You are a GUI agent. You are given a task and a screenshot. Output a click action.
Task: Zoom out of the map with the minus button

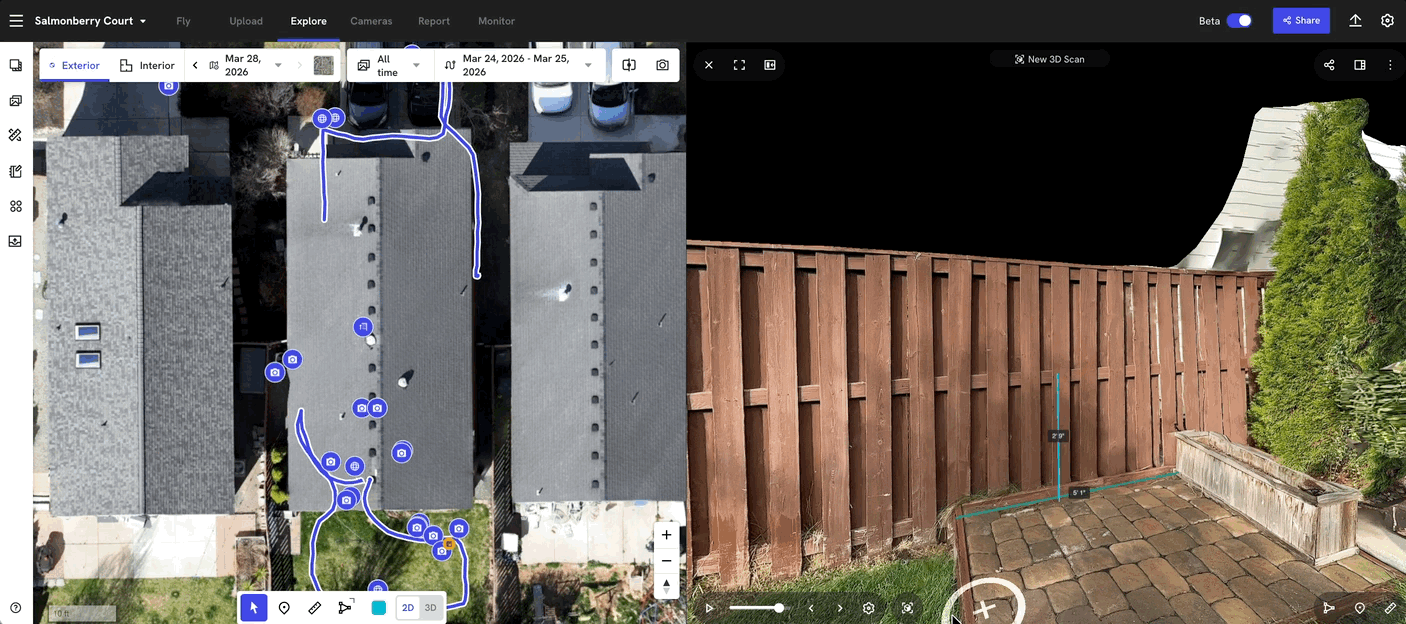click(x=666, y=560)
